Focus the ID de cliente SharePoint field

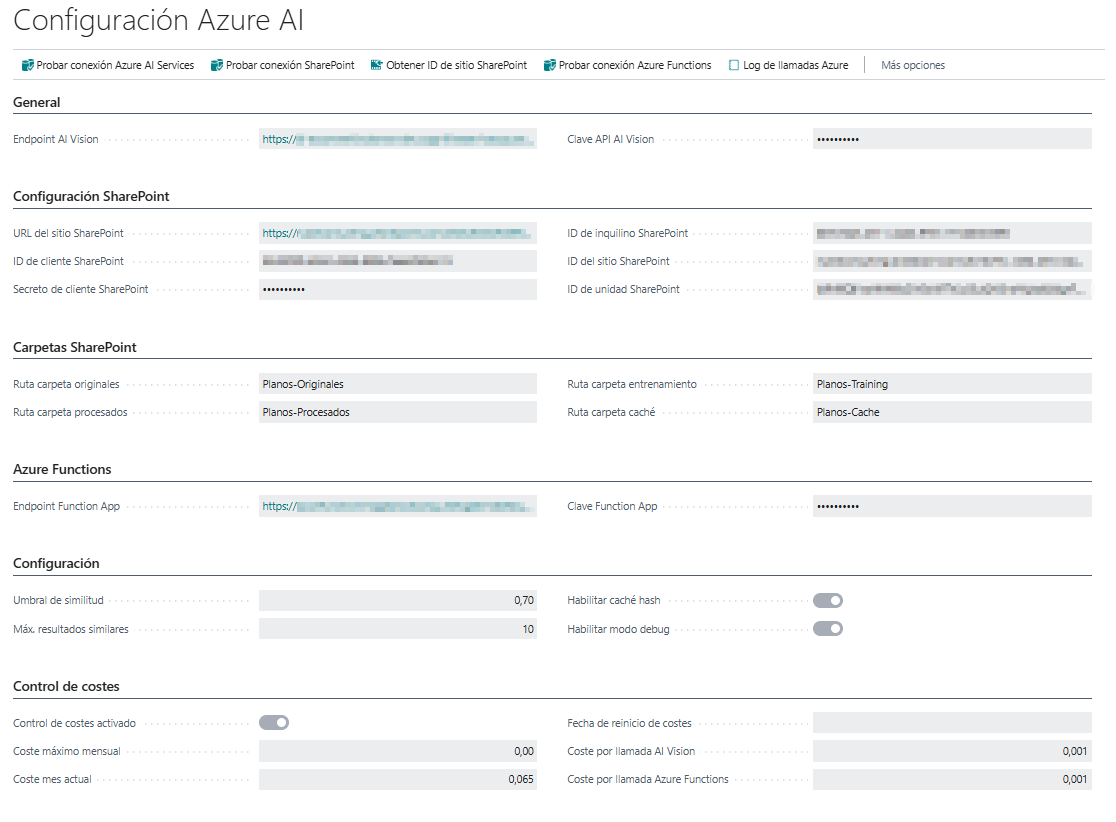point(398,261)
